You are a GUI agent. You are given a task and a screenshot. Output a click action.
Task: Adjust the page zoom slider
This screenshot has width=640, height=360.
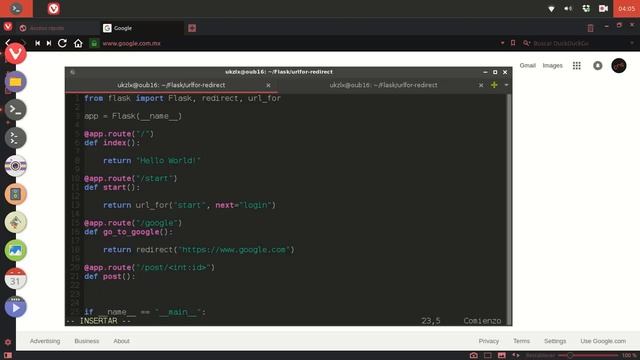[588, 356]
